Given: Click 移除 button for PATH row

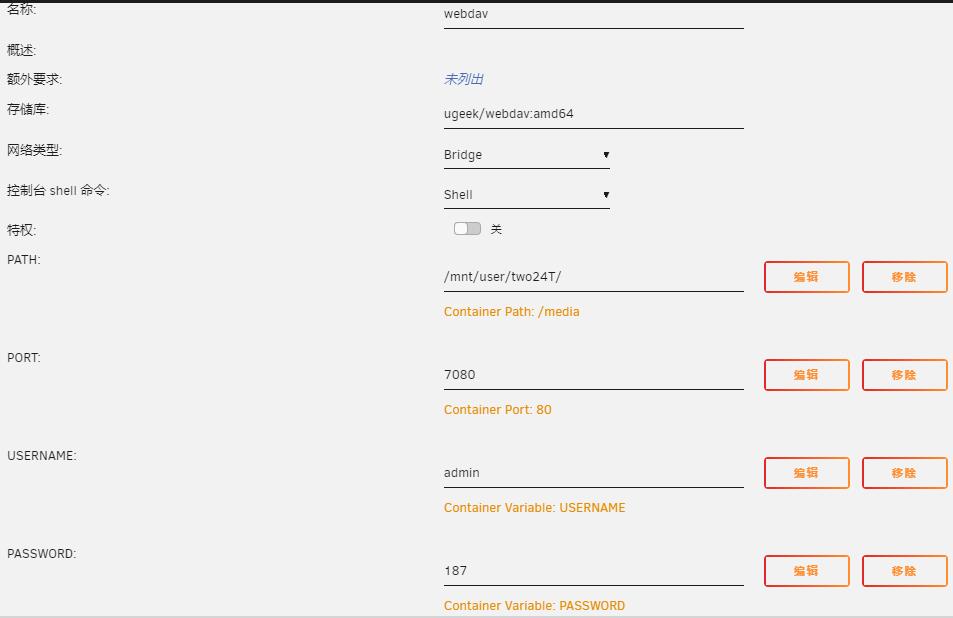Looking at the screenshot, I should click(x=904, y=277).
